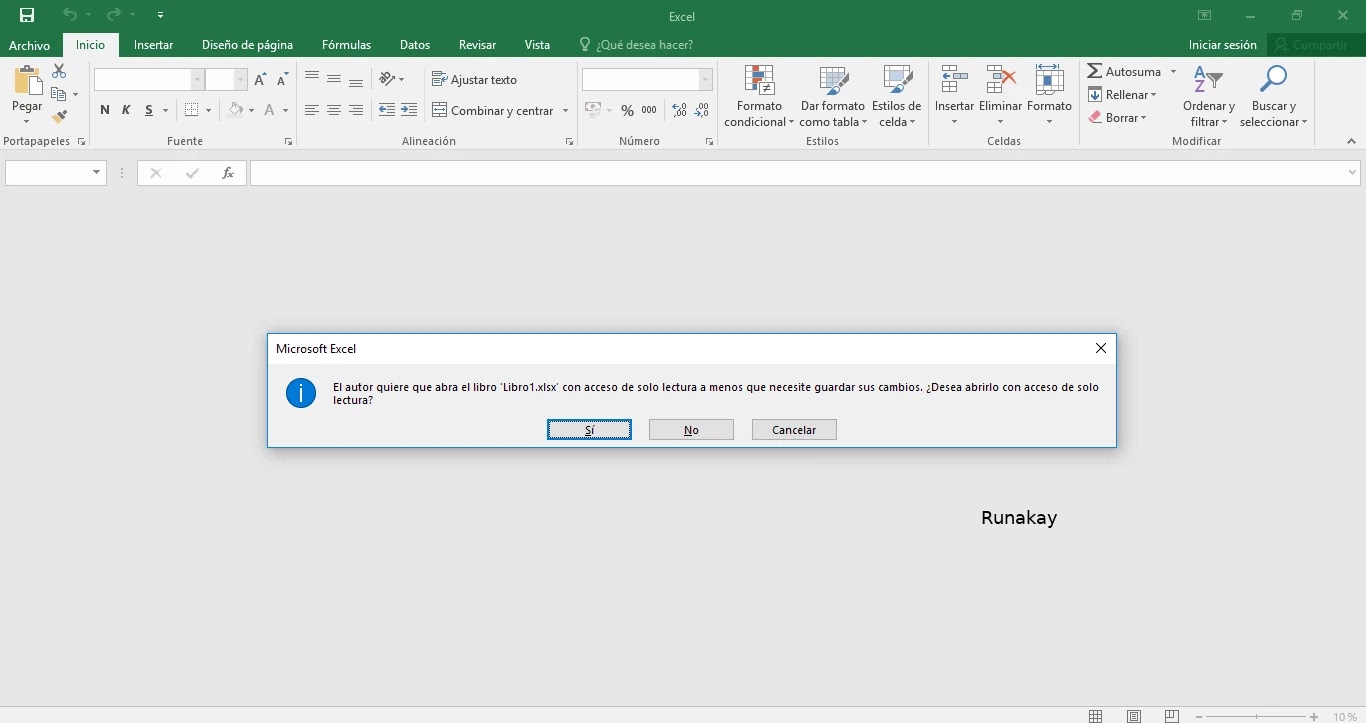Viewport: 1366px width, 723px height.
Task: Open Formato condicional menu
Action: point(759,96)
